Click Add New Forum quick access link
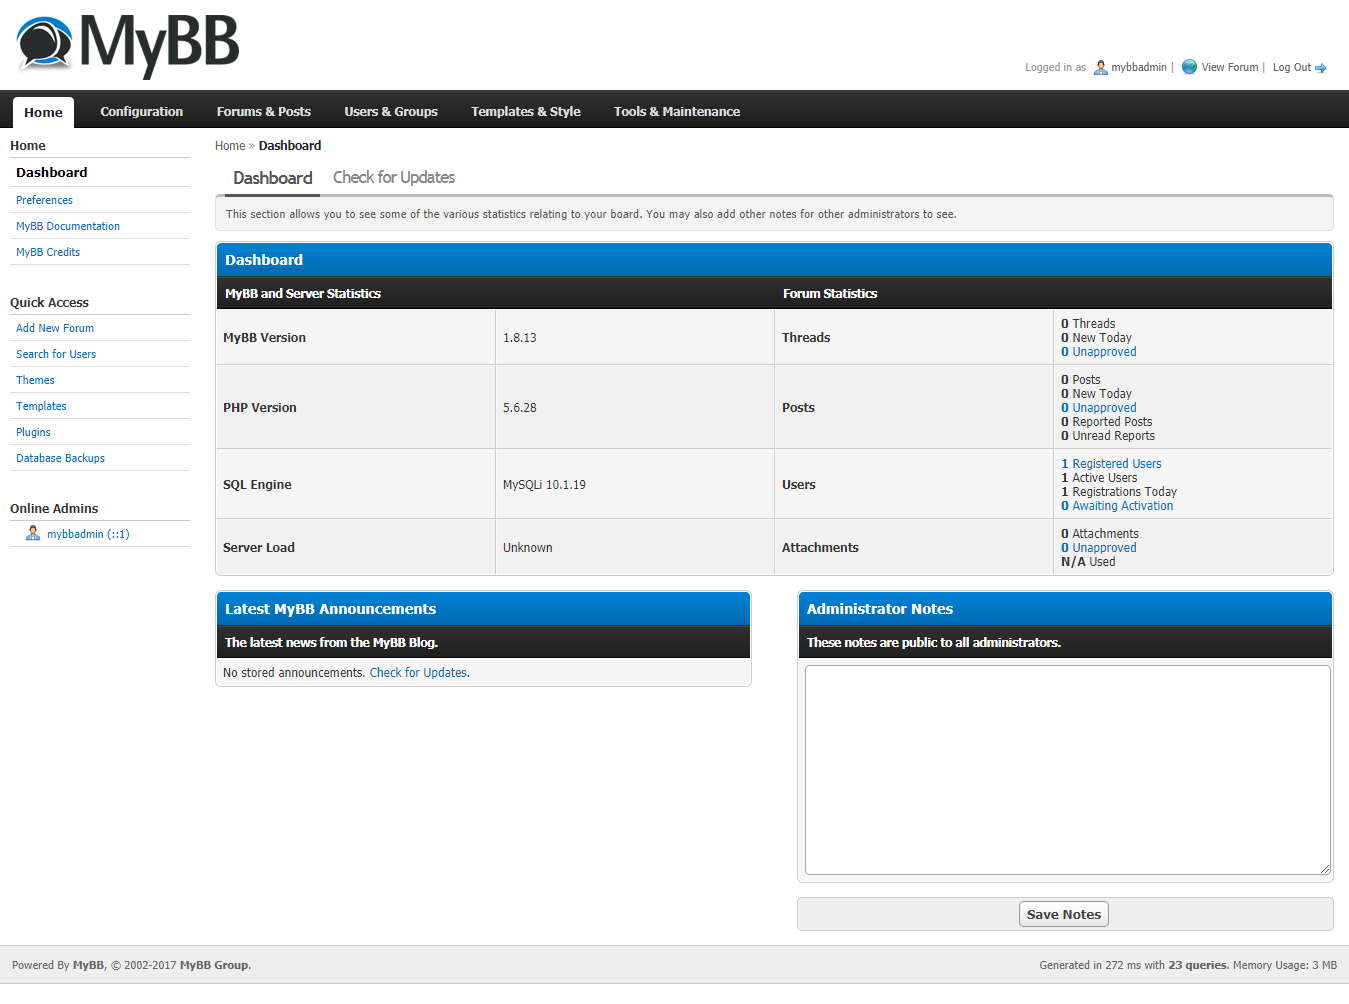This screenshot has height=1004, width=1349. pos(55,328)
